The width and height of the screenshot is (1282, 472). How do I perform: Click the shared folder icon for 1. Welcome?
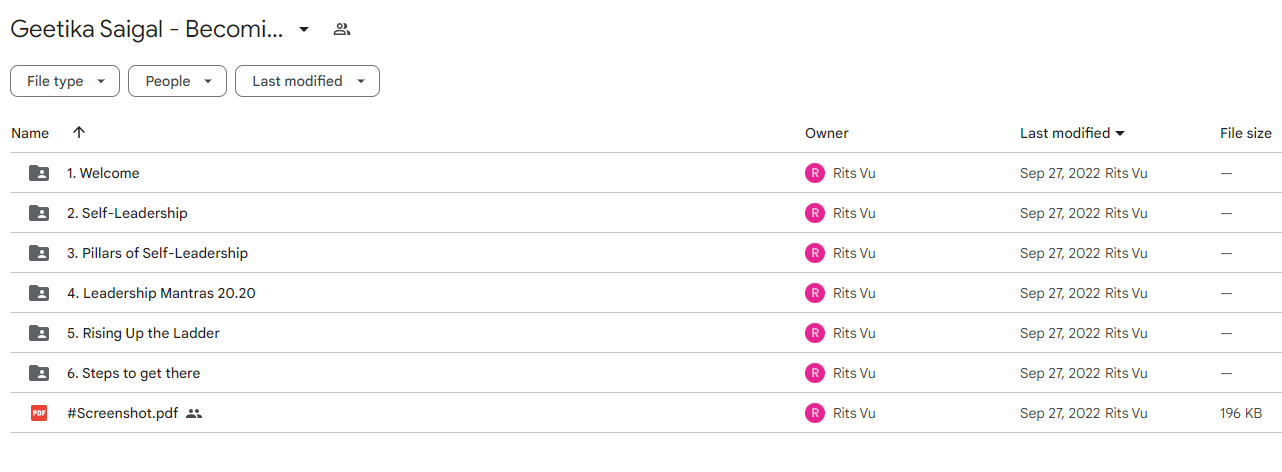tap(39, 173)
